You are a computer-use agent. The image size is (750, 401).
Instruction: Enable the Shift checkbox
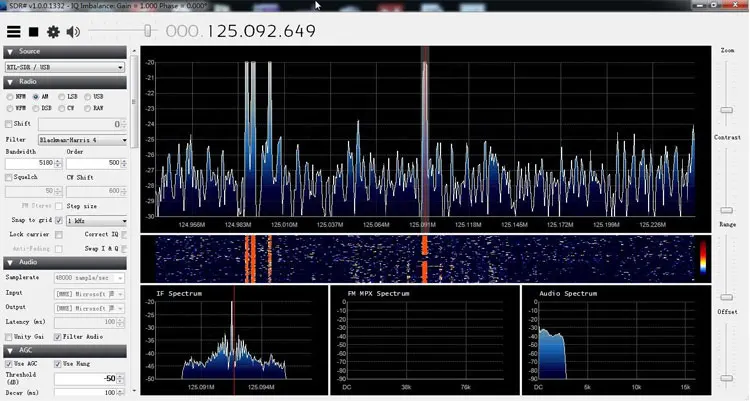[9, 124]
